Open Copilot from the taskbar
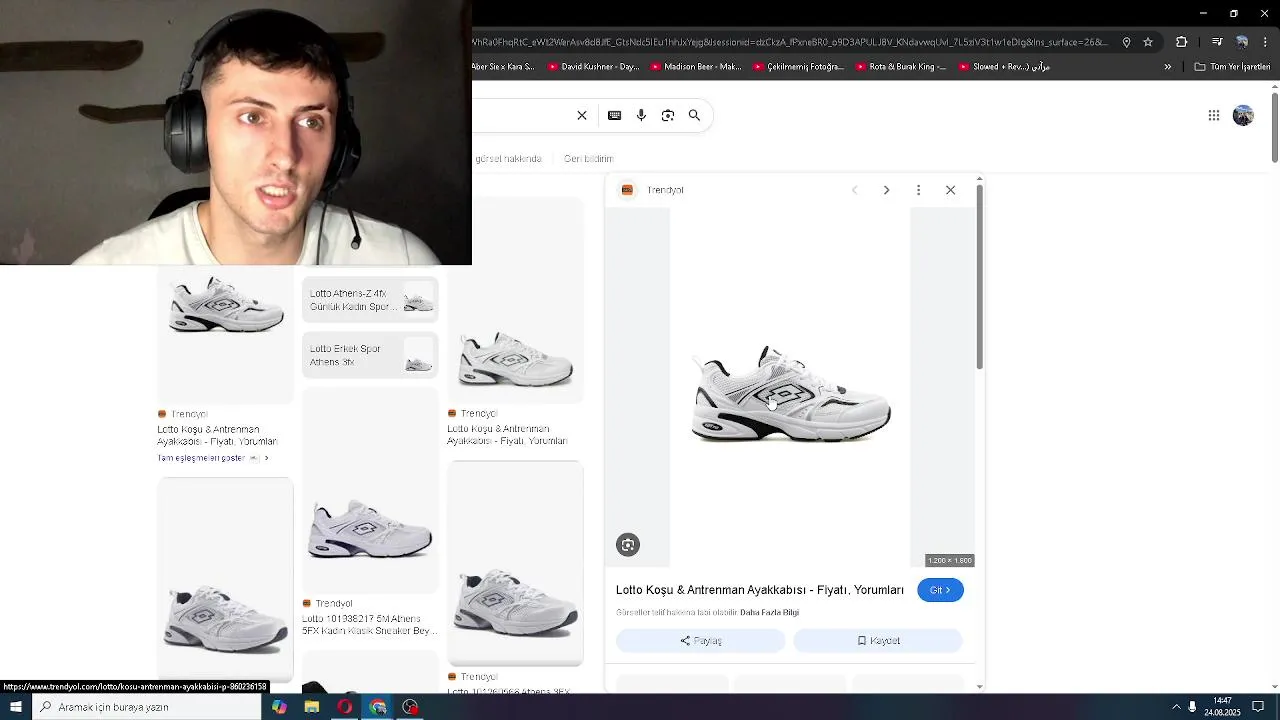The height and width of the screenshot is (720, 1280). coord(279,707)
